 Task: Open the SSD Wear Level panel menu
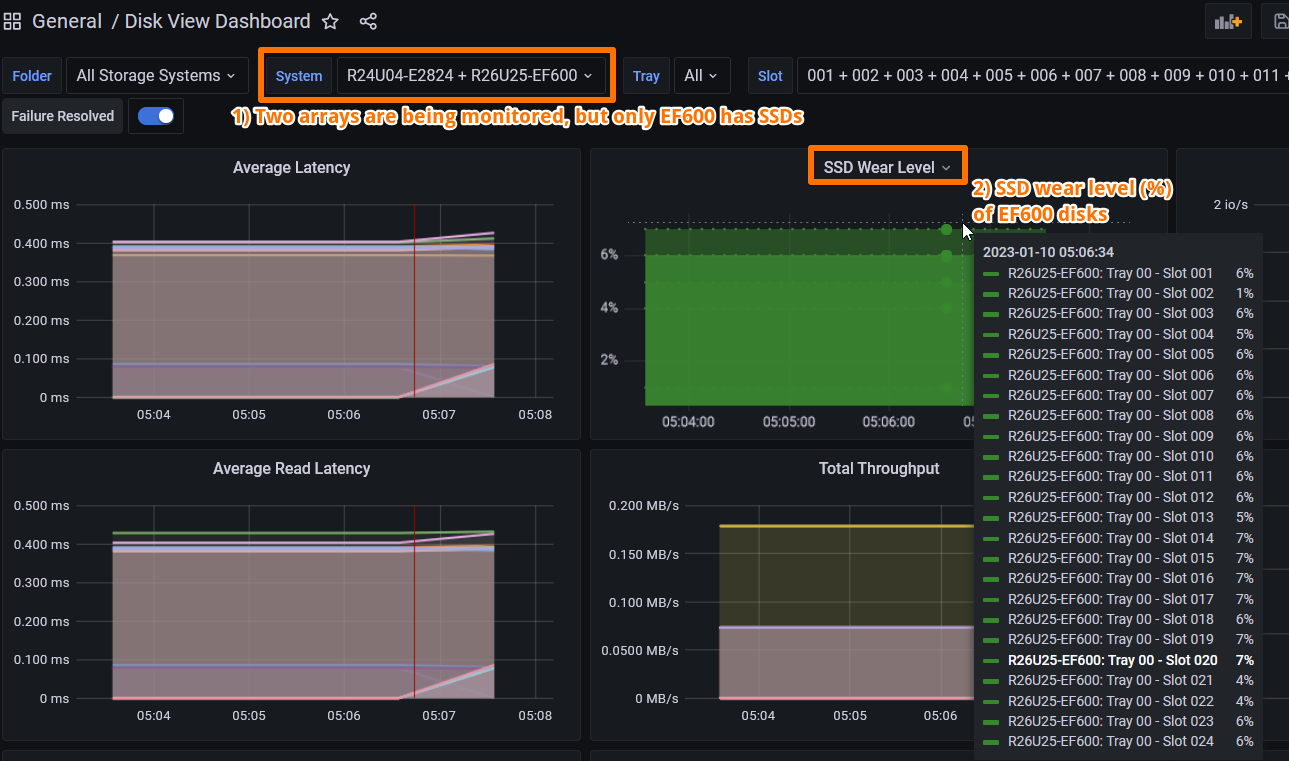tap(887, 167)
